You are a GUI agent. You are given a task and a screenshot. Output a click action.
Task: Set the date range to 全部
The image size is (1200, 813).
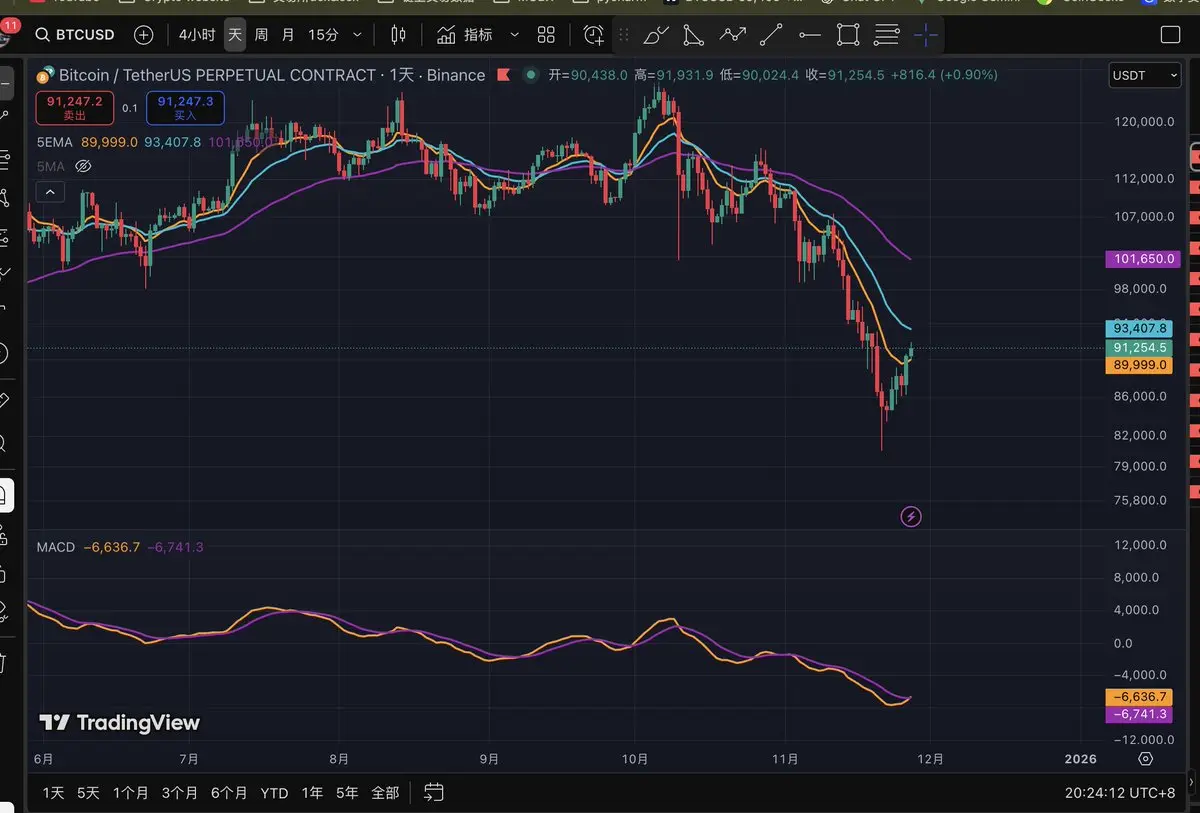pyautogui.click(x=385, y=793)
